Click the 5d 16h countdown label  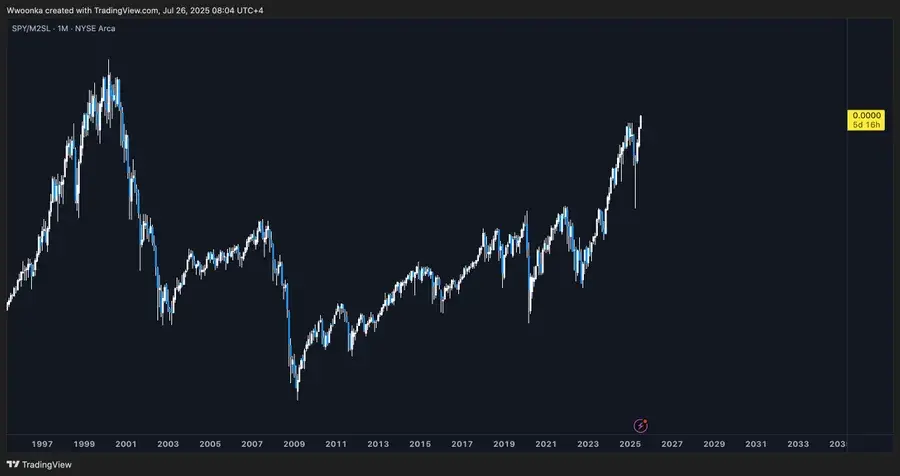pyautogui.click(x=866, y=125)
